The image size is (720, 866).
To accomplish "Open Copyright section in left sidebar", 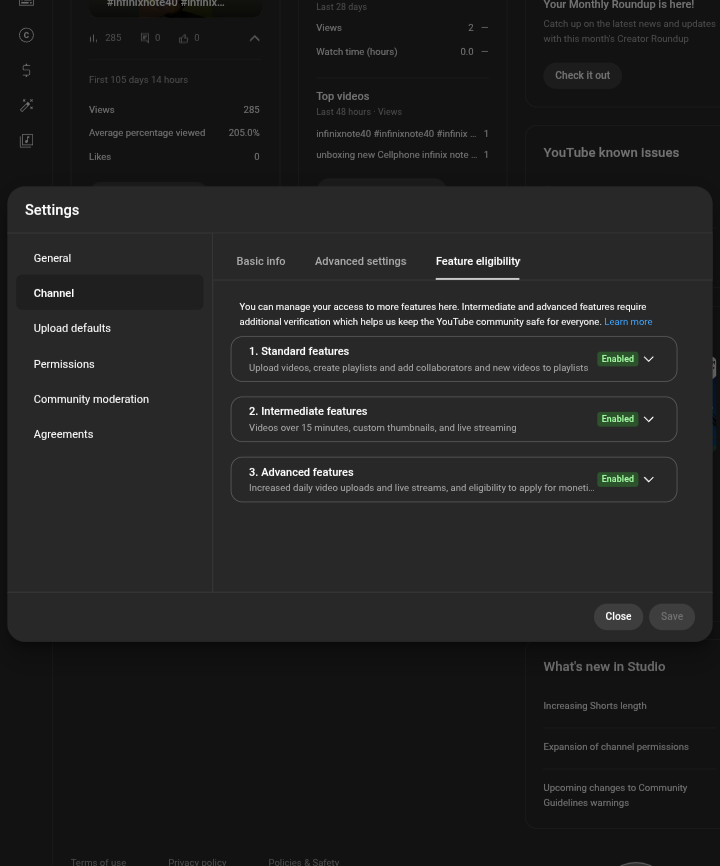I will [x=26, y=35].
